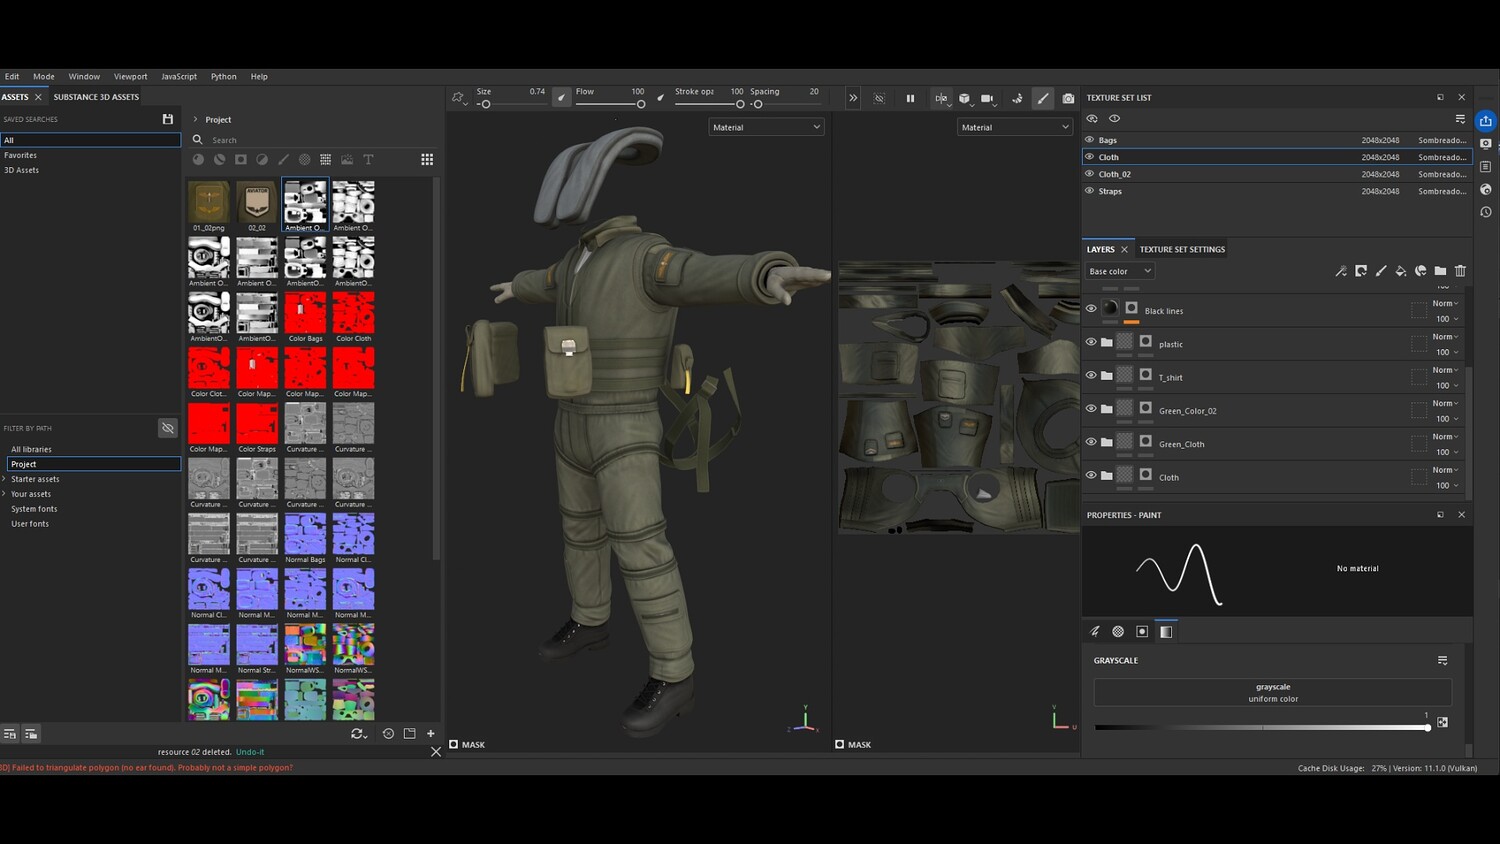Screen dimensions: 1500x844
Task: Open the Viewport menu
Action: point(130,76)
